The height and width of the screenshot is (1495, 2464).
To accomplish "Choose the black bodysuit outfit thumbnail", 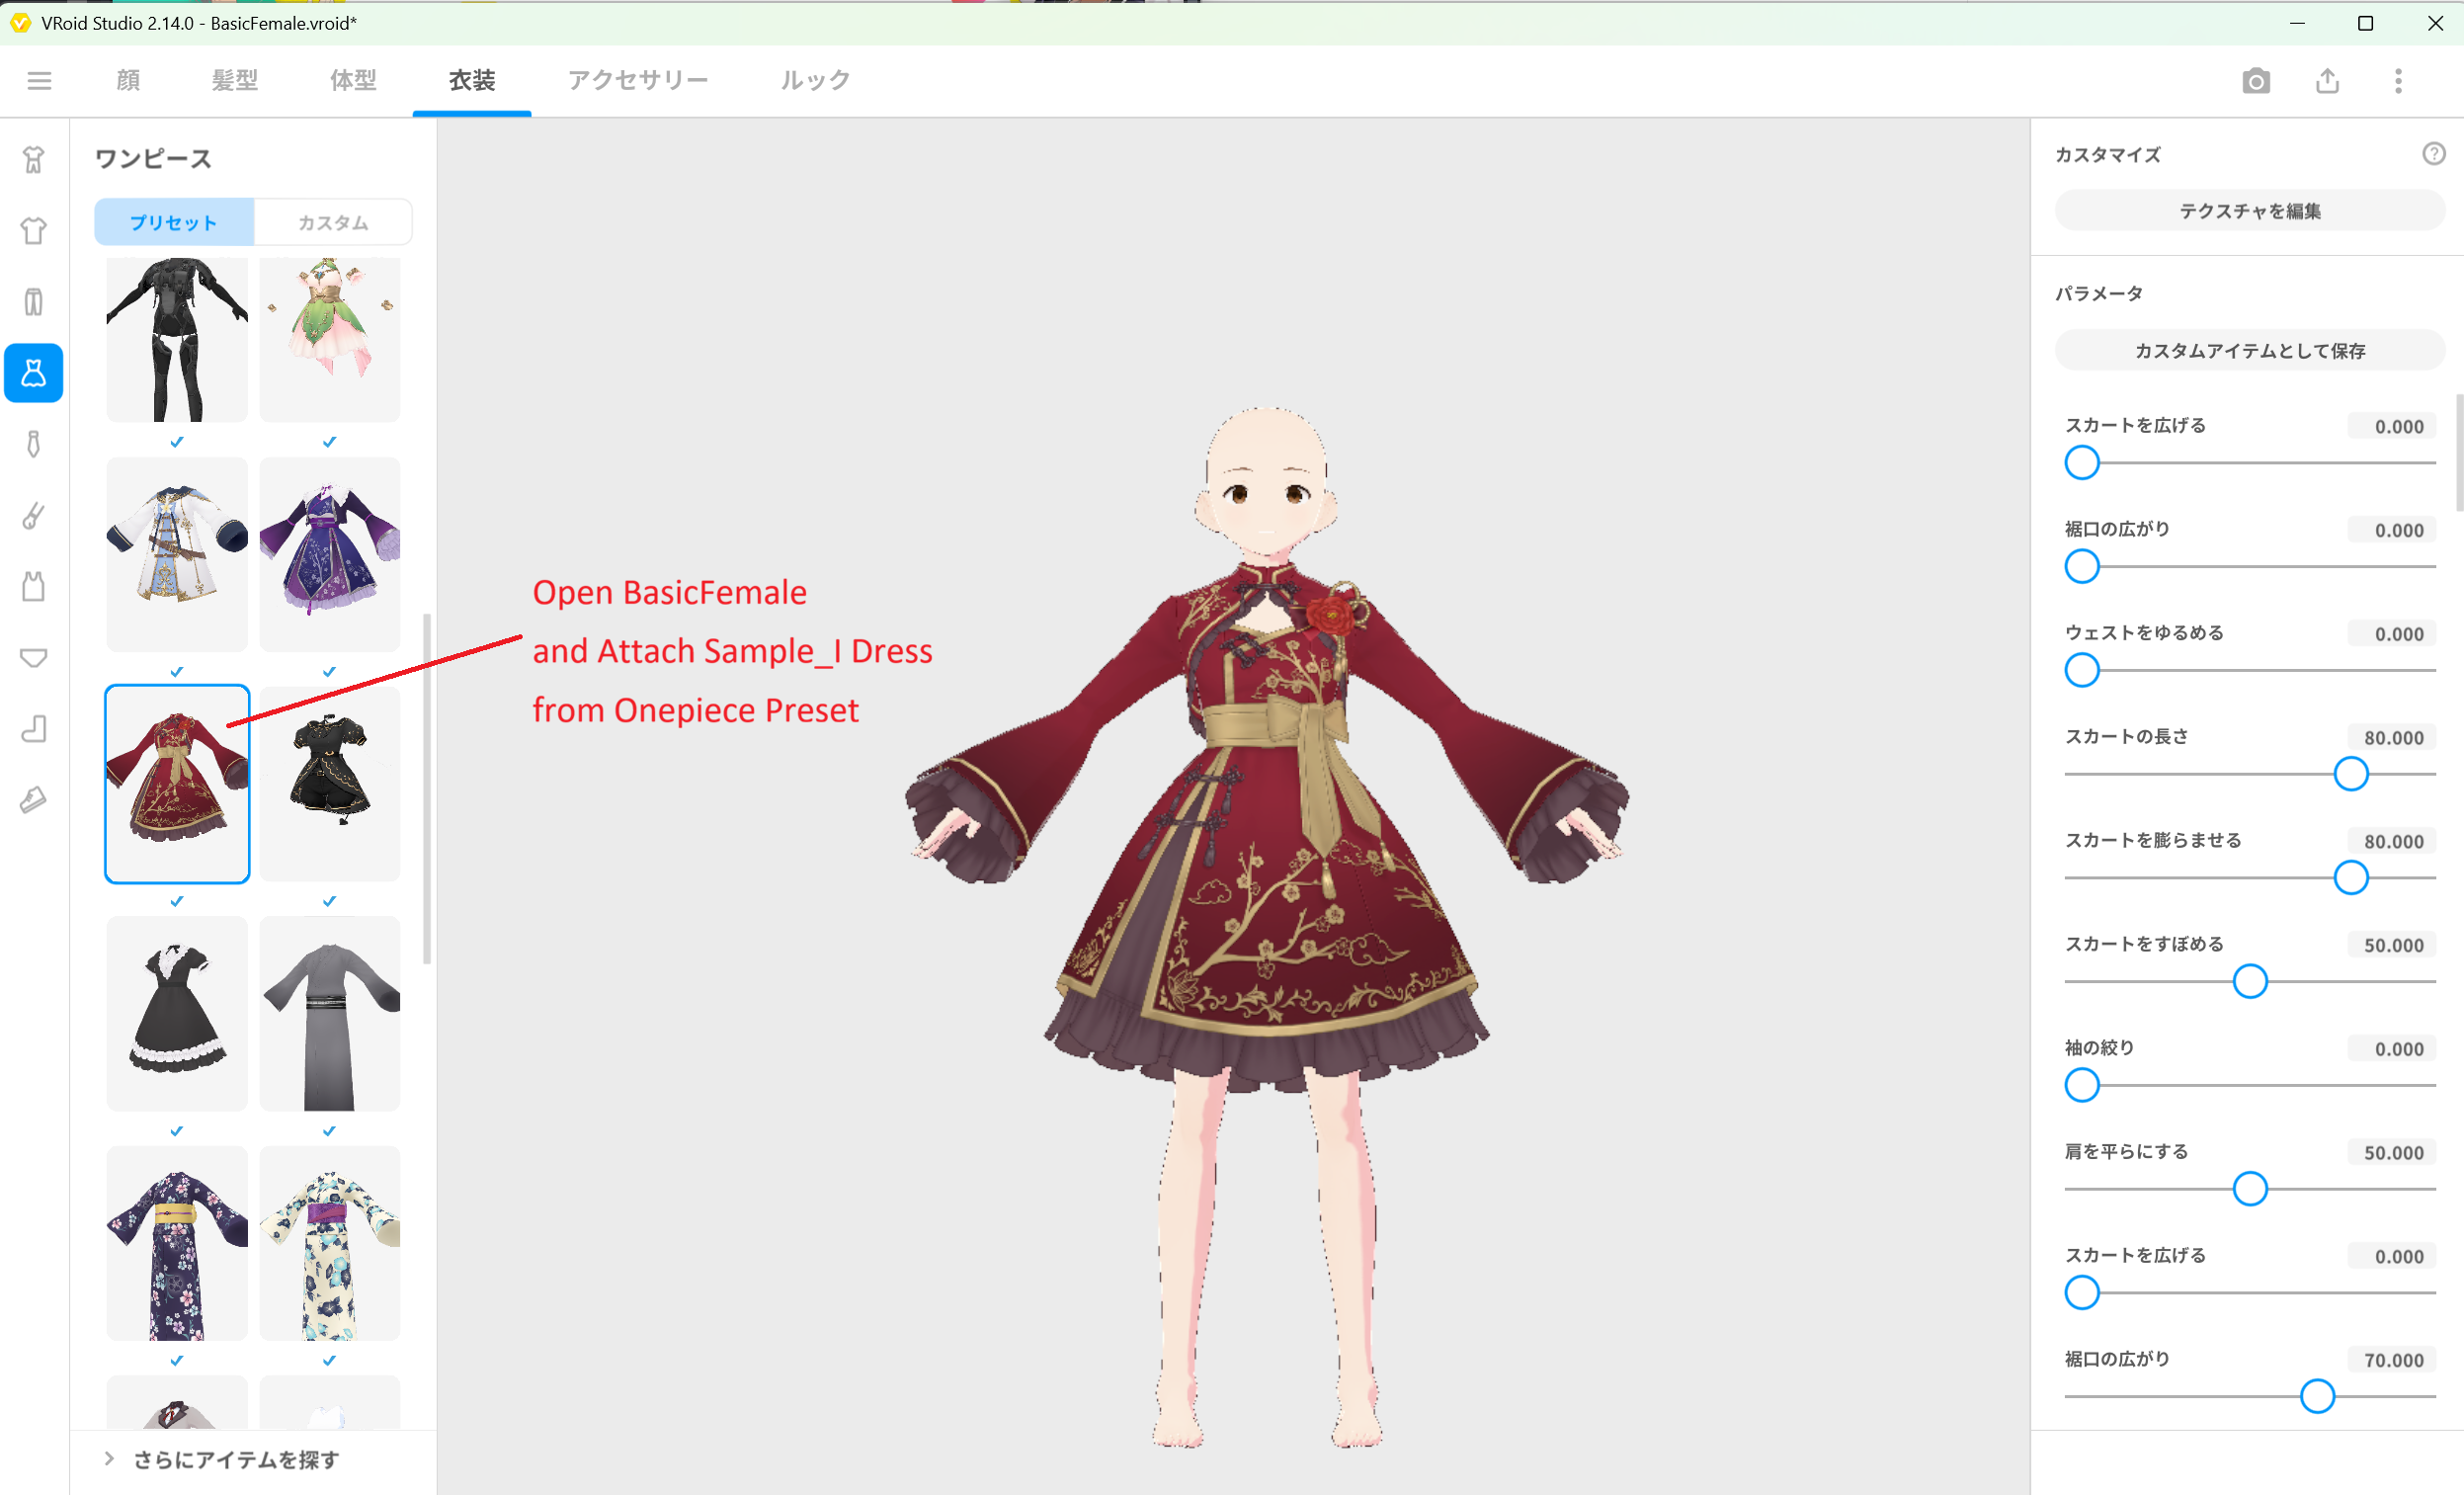I will [177, 339].
